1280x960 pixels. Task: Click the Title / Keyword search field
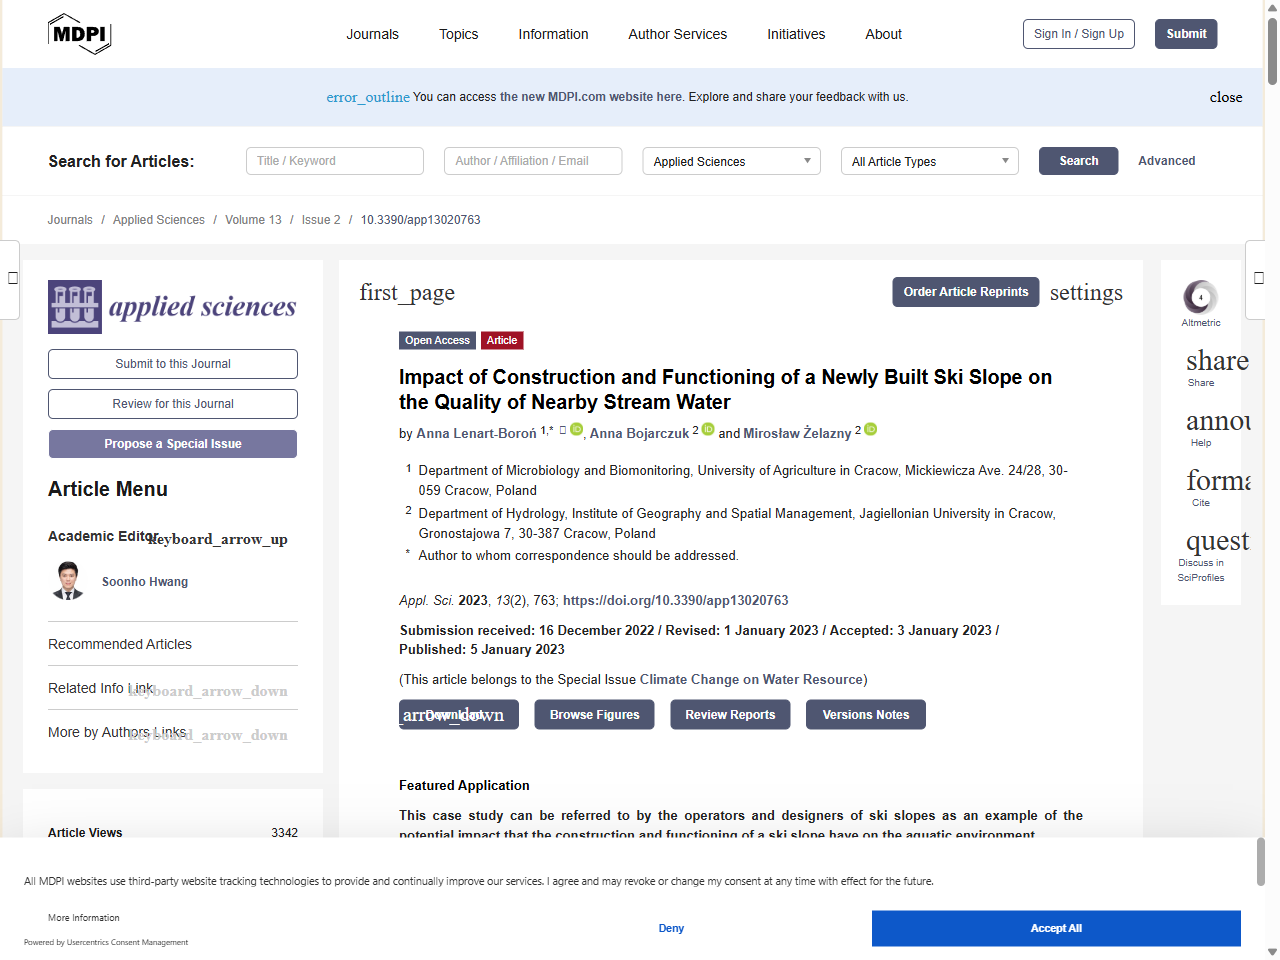coord(334,160)
